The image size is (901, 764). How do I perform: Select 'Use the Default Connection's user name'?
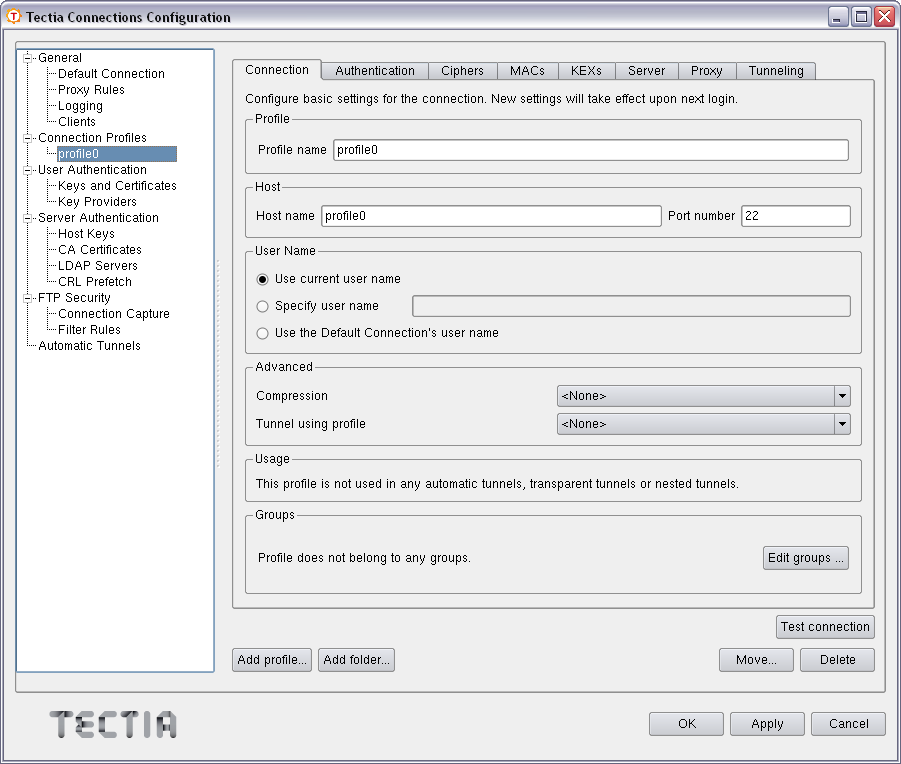click(261, 334)
